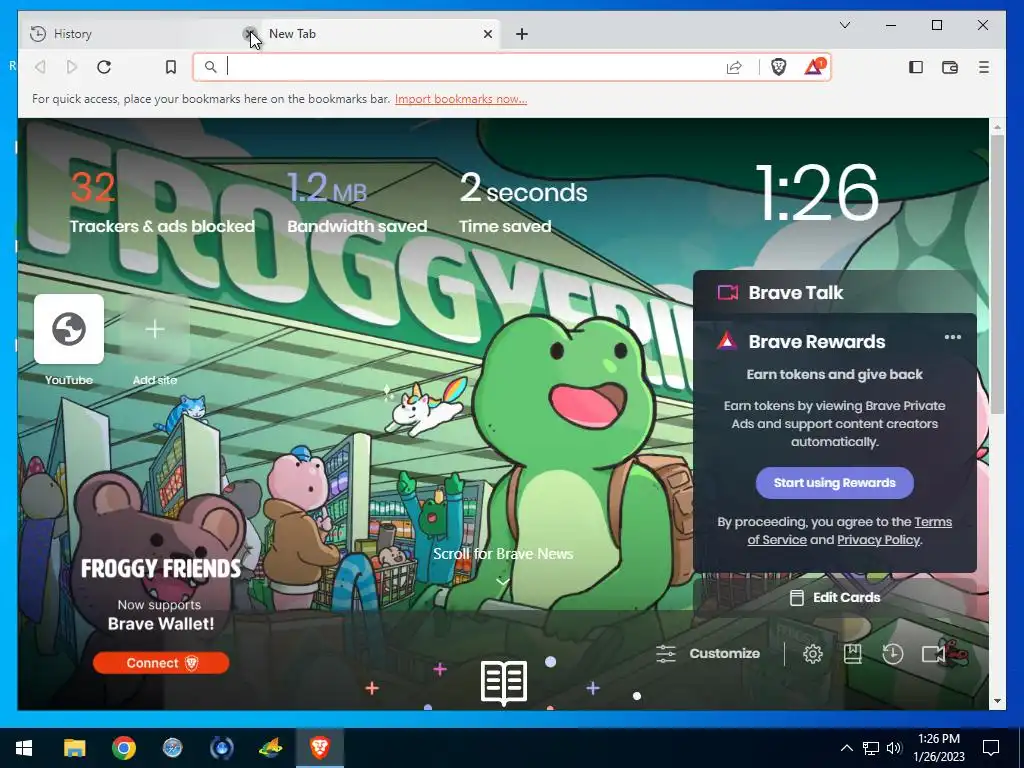The height and width of the screenshot is (768, 1024).
Task: Show hidden system tray icons chevron
Action: 846,748
